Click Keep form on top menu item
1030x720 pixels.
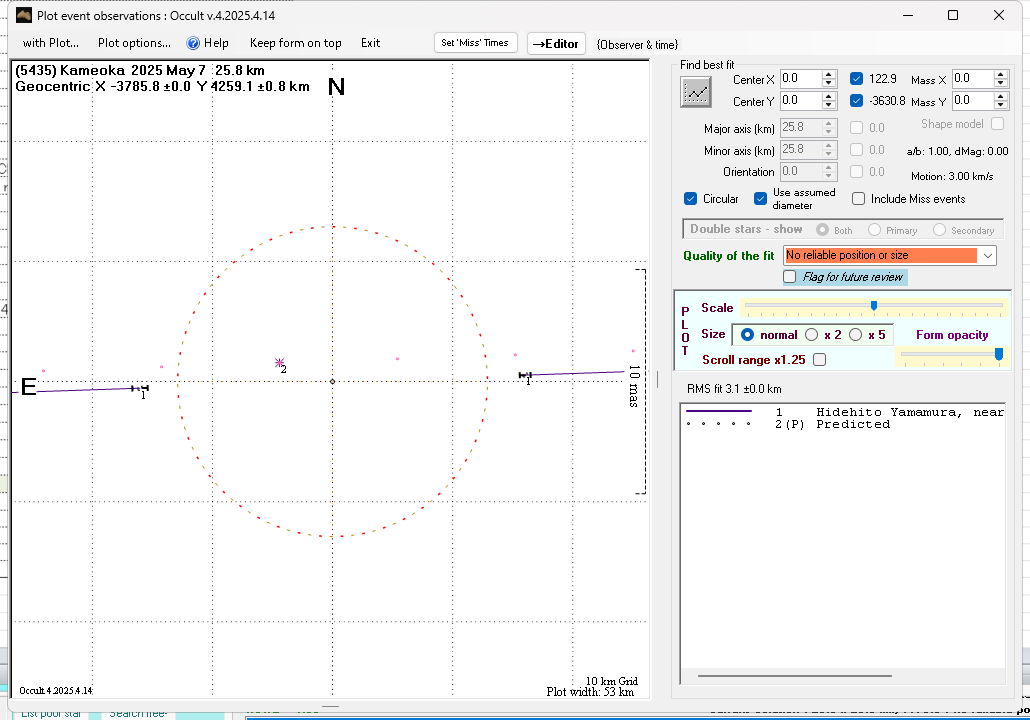(295, 43)
